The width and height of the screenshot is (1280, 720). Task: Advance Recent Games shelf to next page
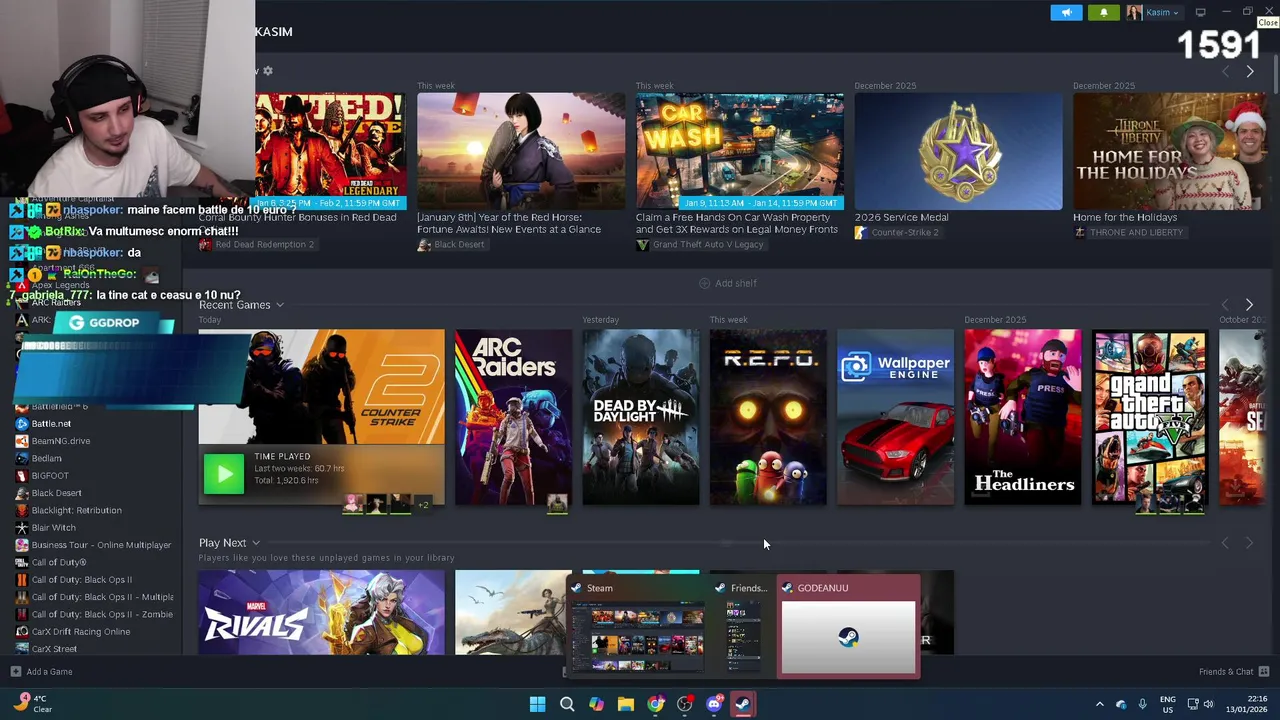1249,305
